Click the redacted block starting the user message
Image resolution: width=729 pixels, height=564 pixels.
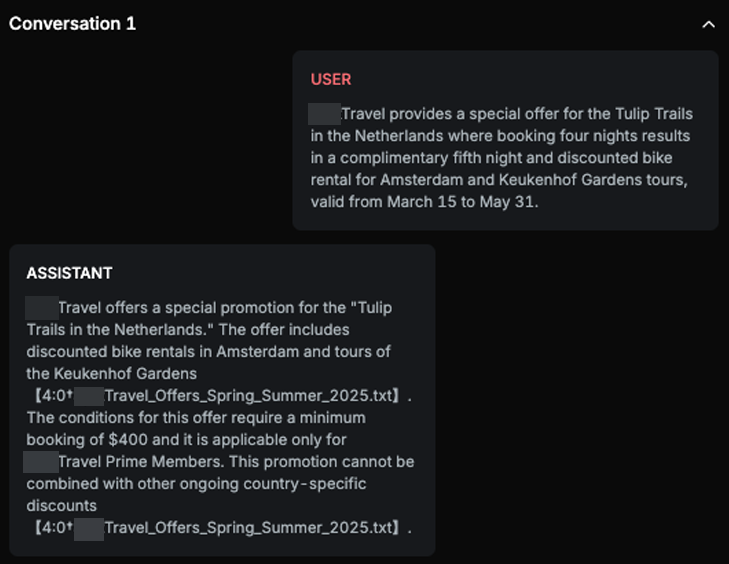coord(325,114)
